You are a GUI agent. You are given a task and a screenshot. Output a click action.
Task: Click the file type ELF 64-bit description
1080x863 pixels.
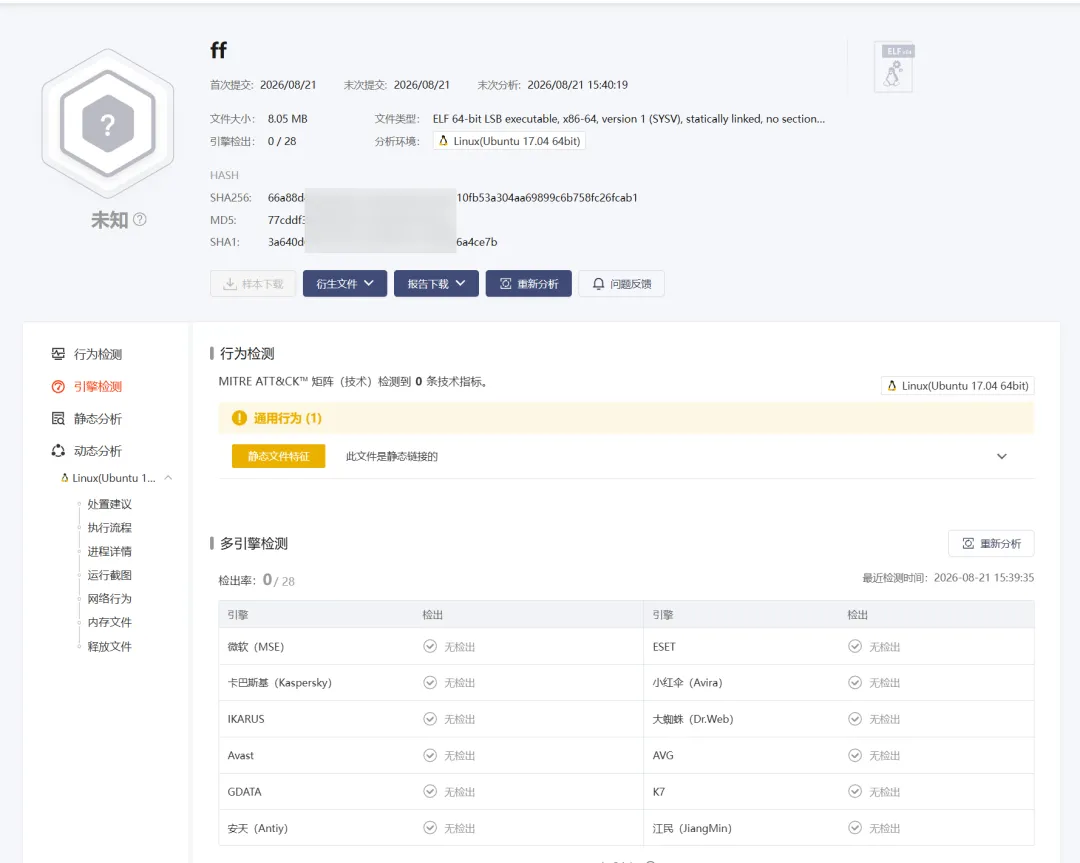[x=628, y=118]
